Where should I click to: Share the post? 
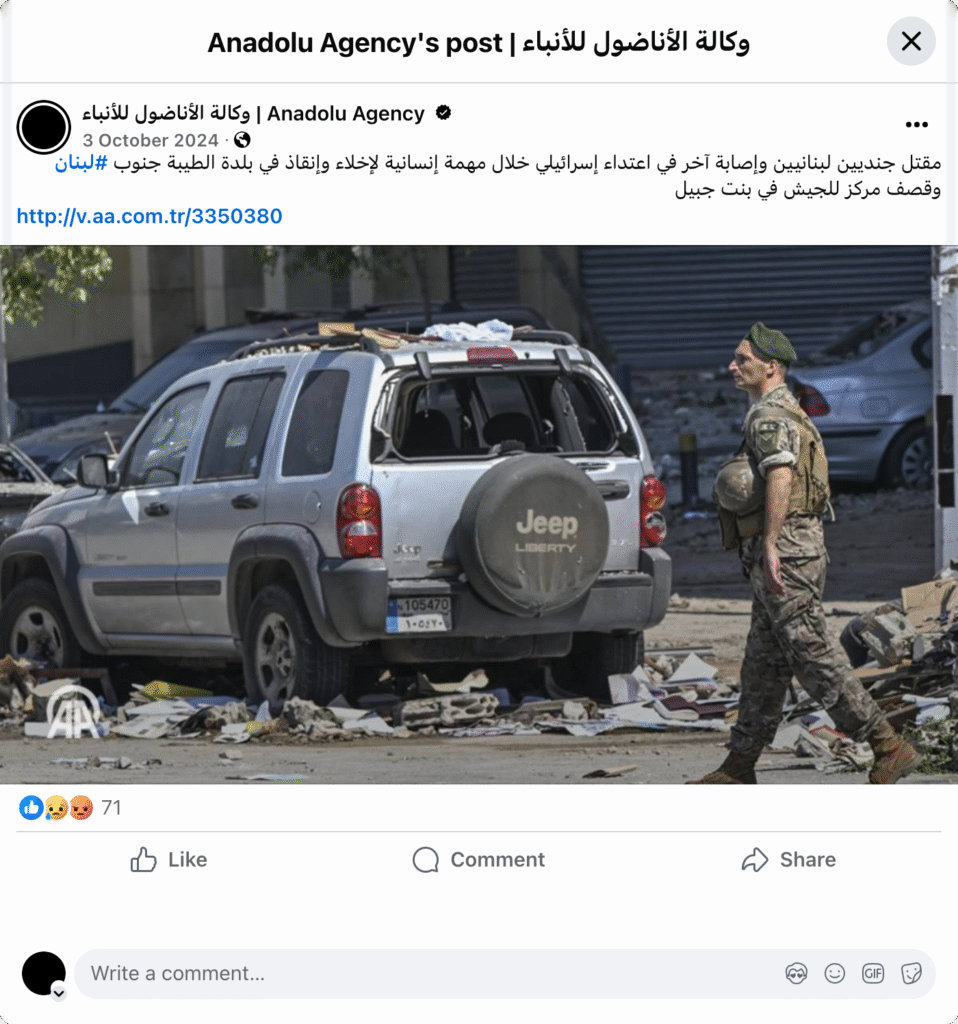tap(789, 859)
